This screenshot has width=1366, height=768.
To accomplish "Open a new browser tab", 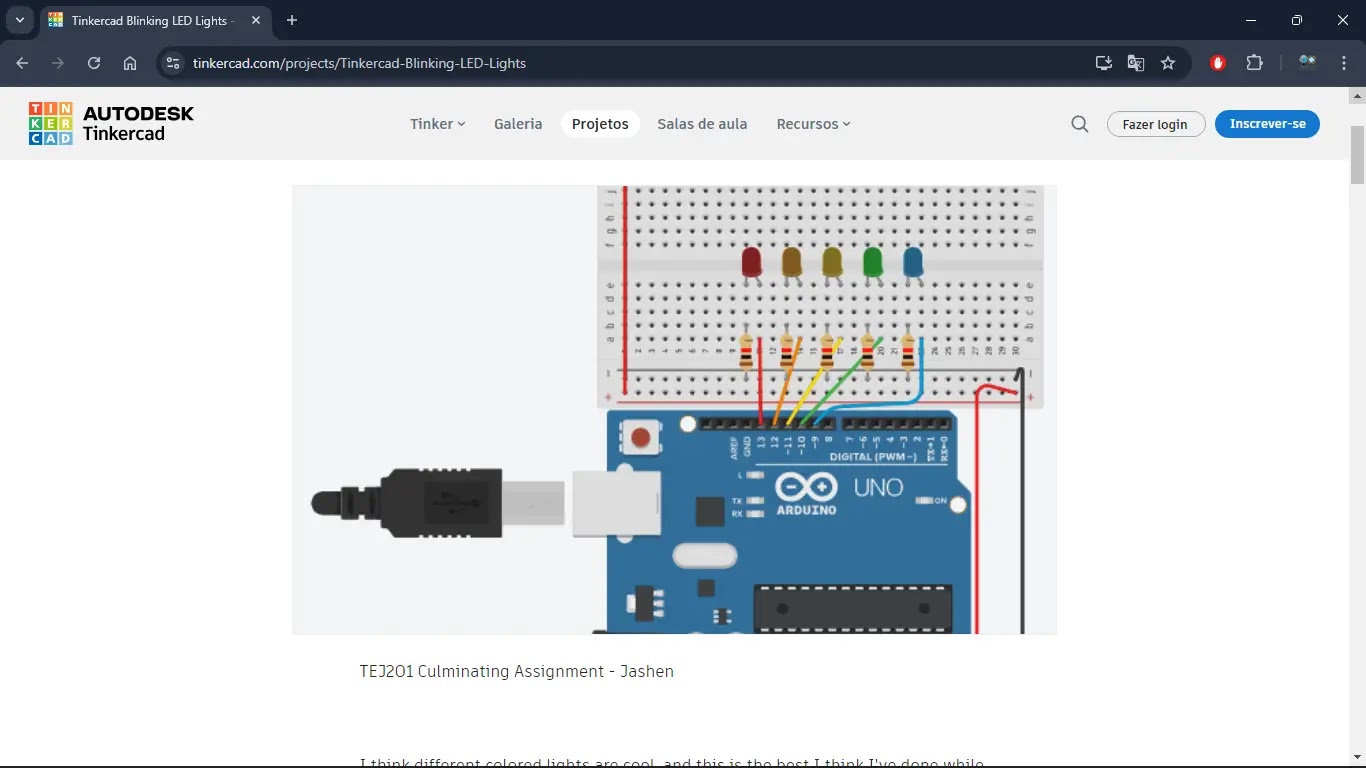I will [292, 20].
